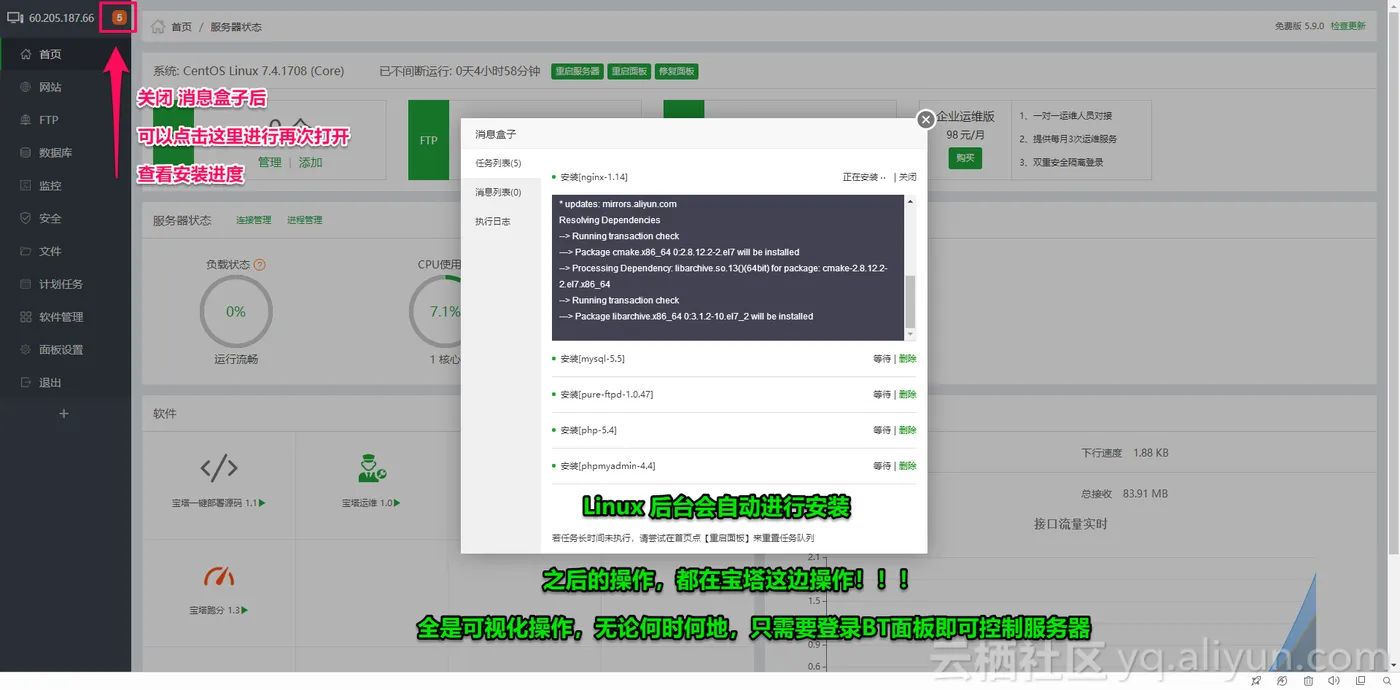
Task: Open 安全 security section in sidebar
Action: click(65, 219)
